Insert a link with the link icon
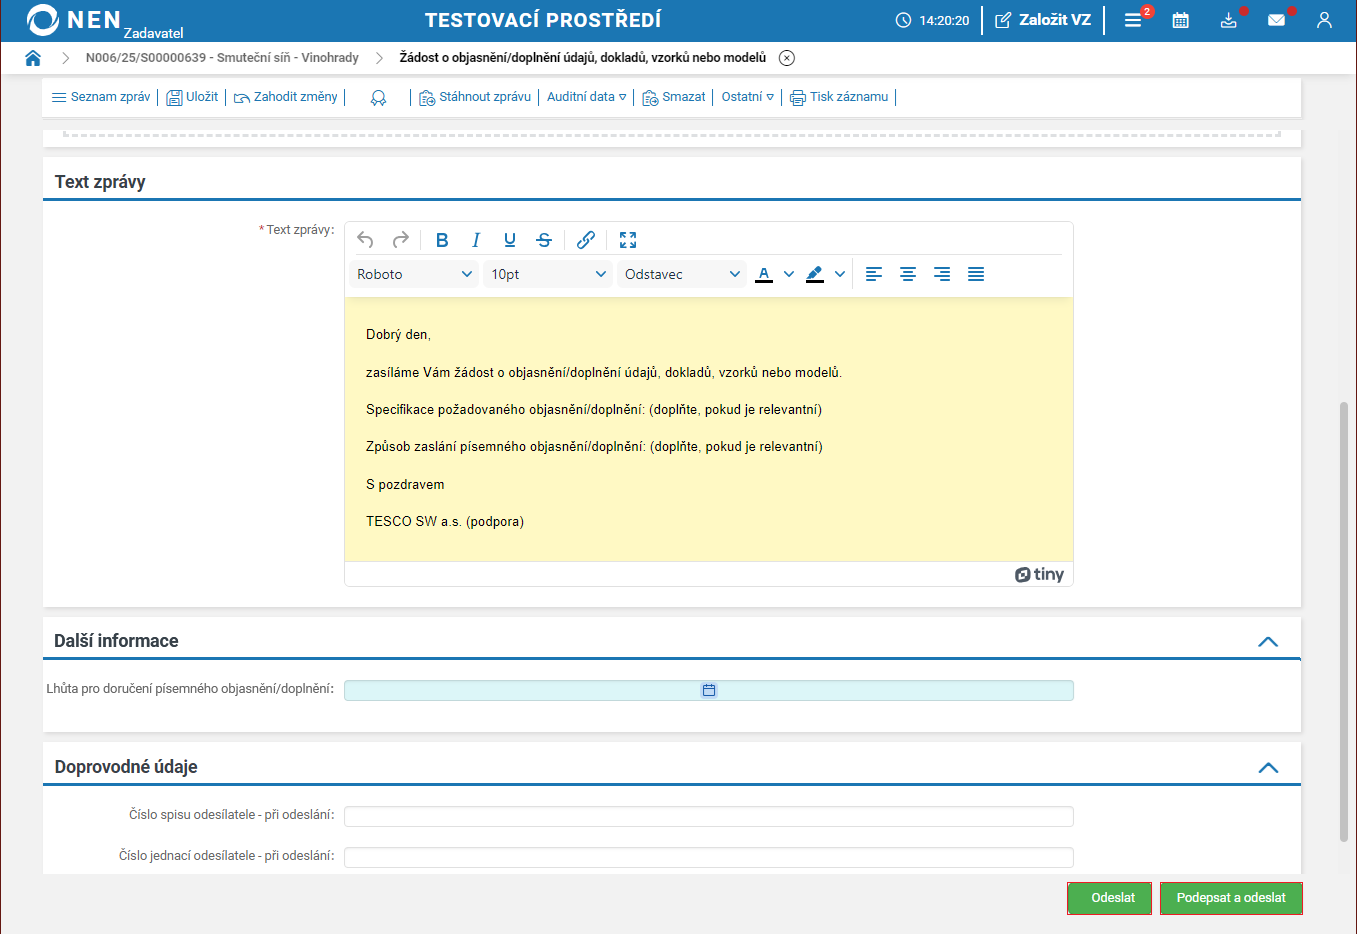The height and width of the screenshot is (934, 1357). tap(586, 240)
